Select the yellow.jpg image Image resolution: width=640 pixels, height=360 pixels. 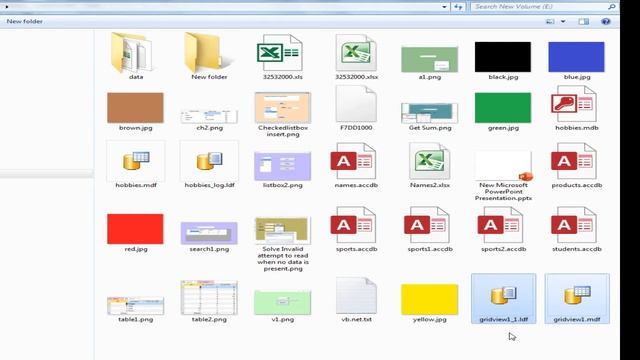tap(429, 300)
